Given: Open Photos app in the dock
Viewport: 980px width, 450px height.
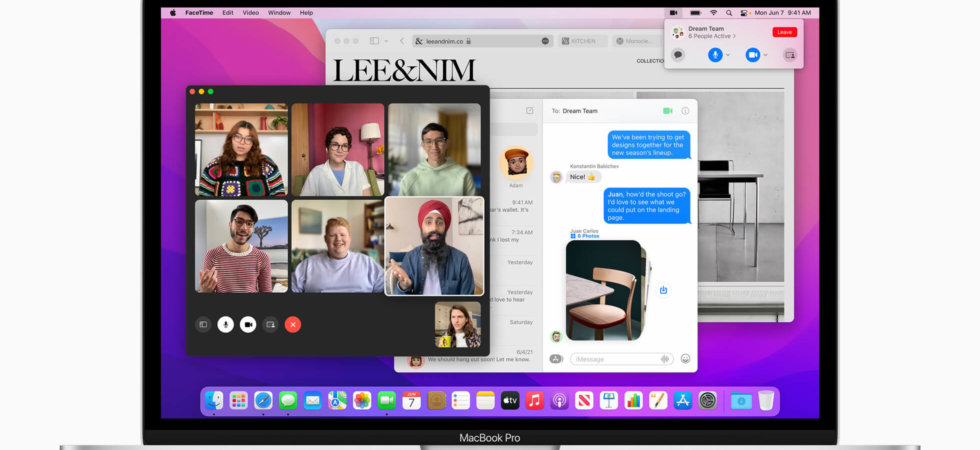Looking at the screenshot, I should (362, 400).
